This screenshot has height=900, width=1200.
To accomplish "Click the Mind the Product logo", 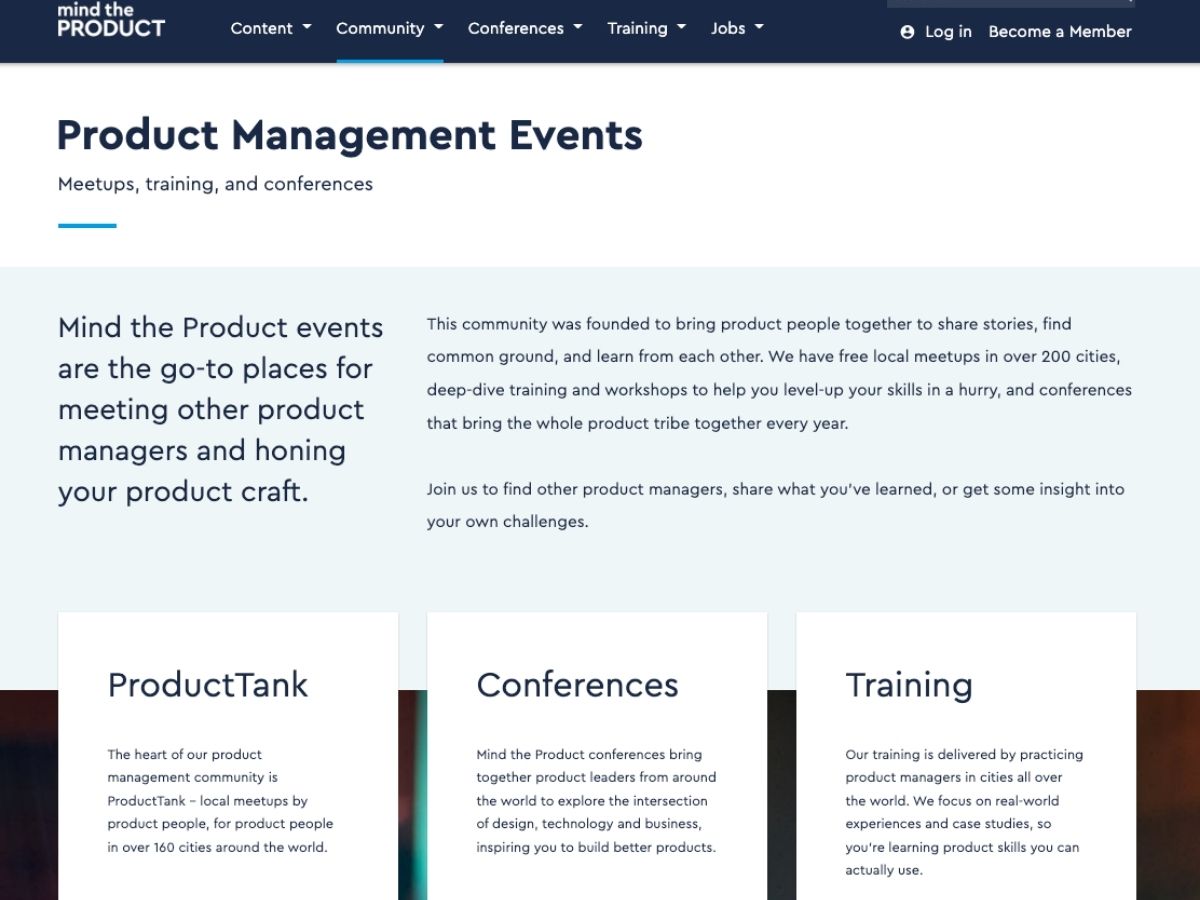I will (x=111, y=19).
